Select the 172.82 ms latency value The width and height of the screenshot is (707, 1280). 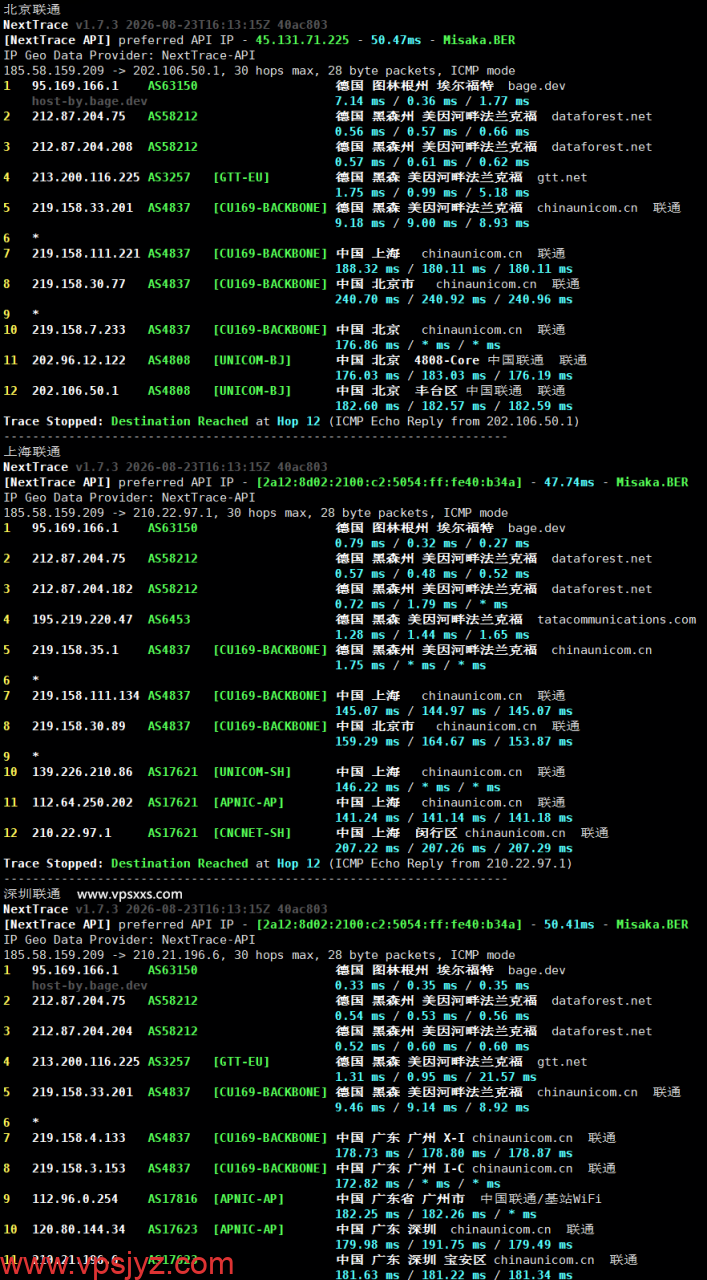click(x=368, y=1184)
